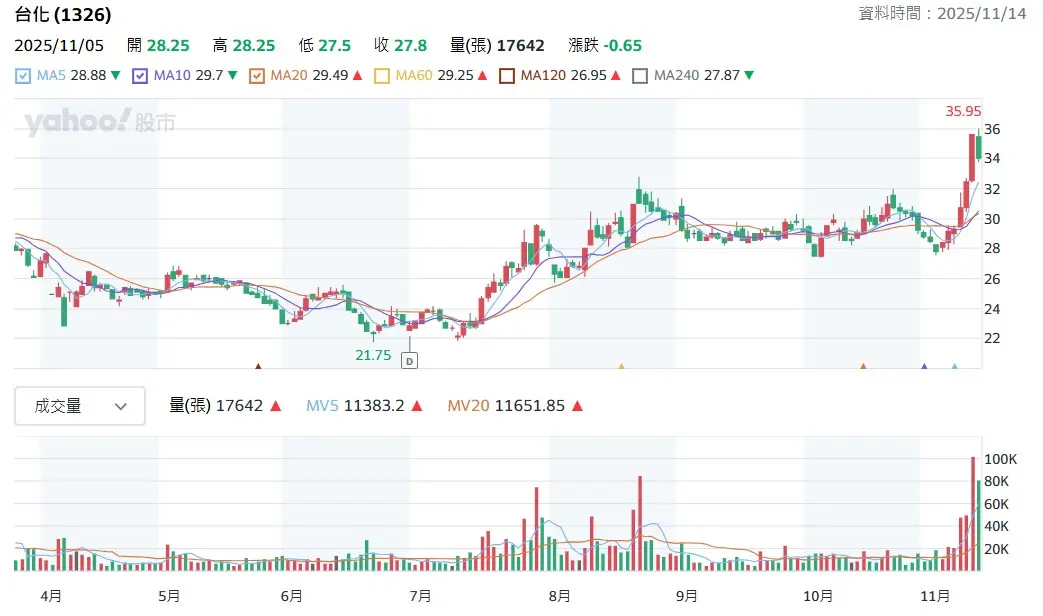Click the tallest 100K volume bar in November
Viewport: 1043px width, 616px height.
coord(972,513)
